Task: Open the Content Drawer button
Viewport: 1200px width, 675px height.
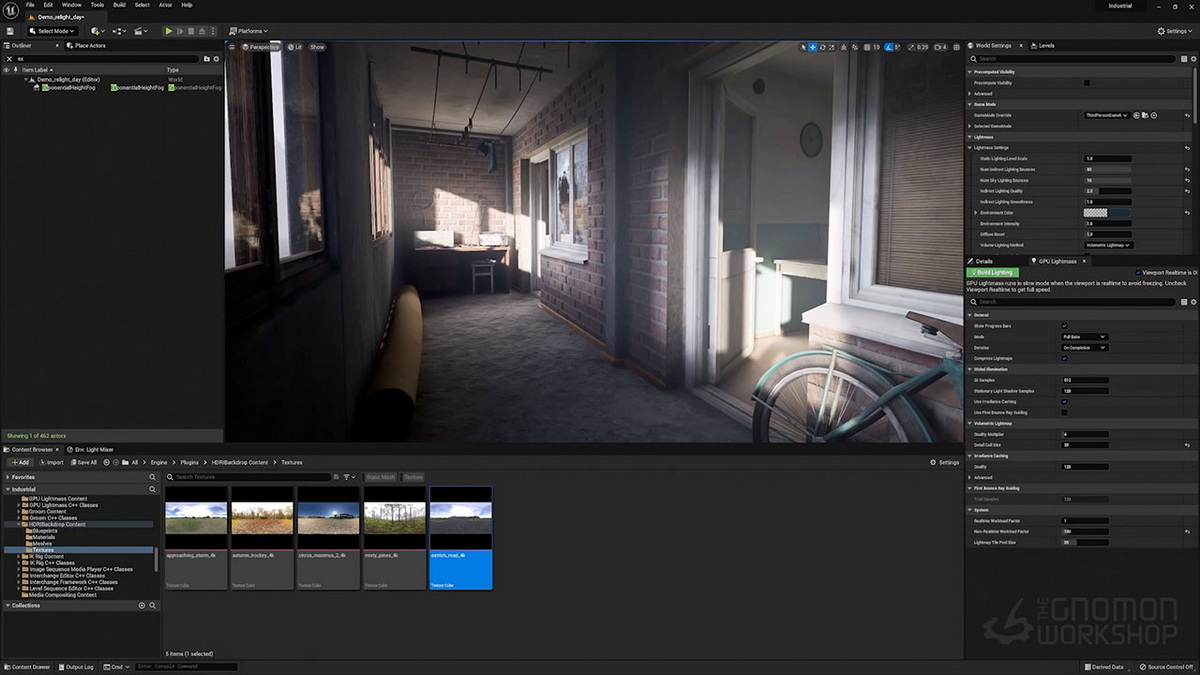Action: pos(28,667)
